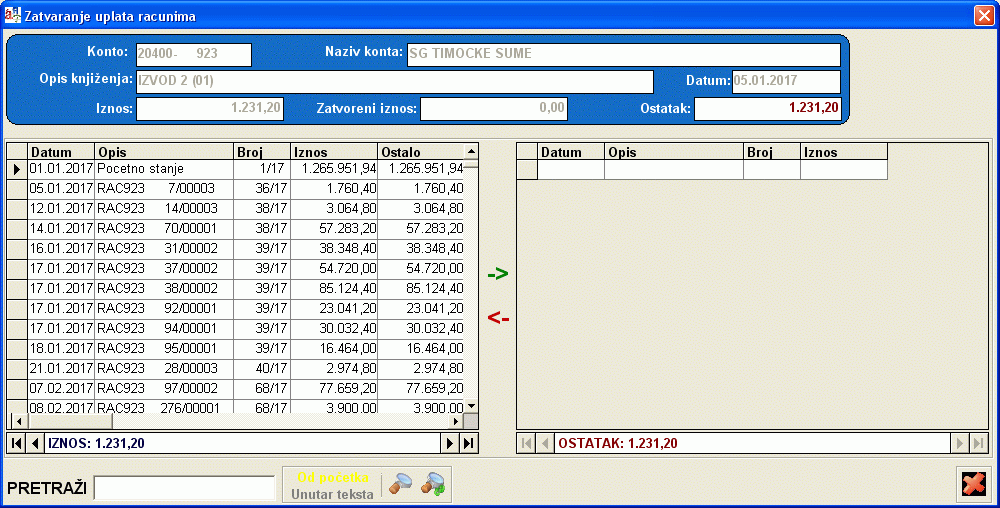Click Datum column header in right grid
1000x508 pixels.
pos(571,152)
